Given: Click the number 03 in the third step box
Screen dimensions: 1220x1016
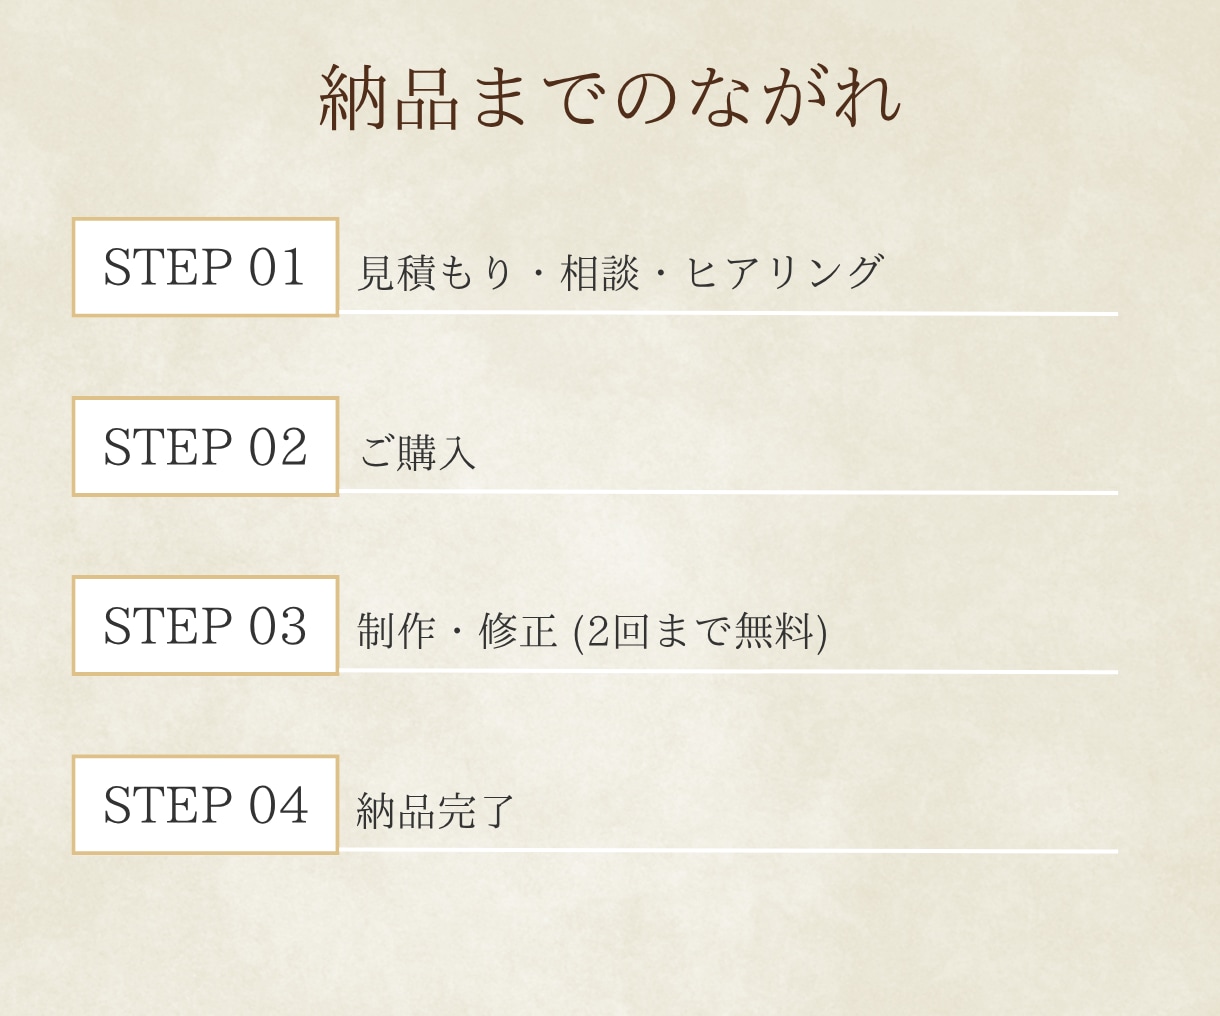Looking at the screenshot, I should tap(277, 626).
